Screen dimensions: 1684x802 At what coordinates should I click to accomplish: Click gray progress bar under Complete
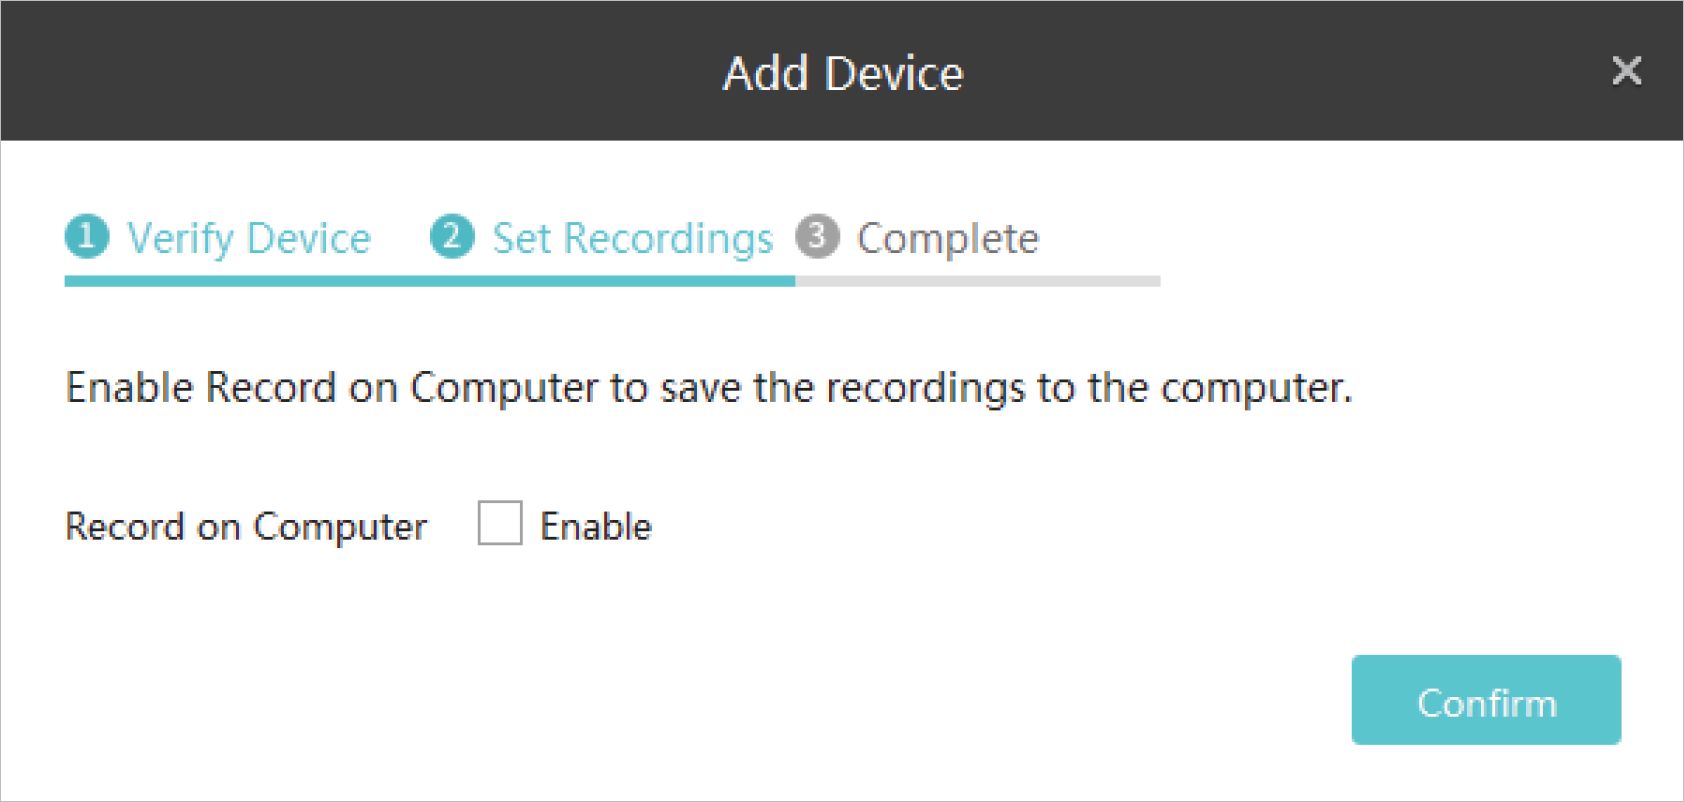978,282
